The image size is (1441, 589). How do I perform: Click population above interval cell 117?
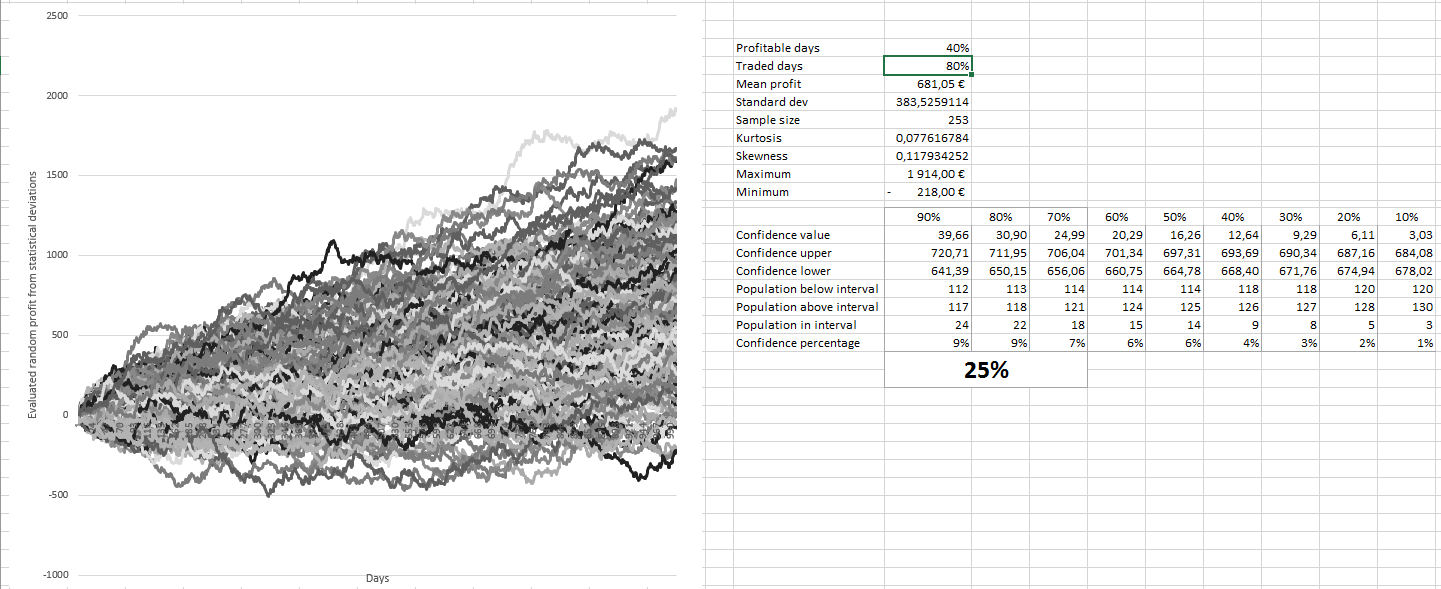[928, 307]
